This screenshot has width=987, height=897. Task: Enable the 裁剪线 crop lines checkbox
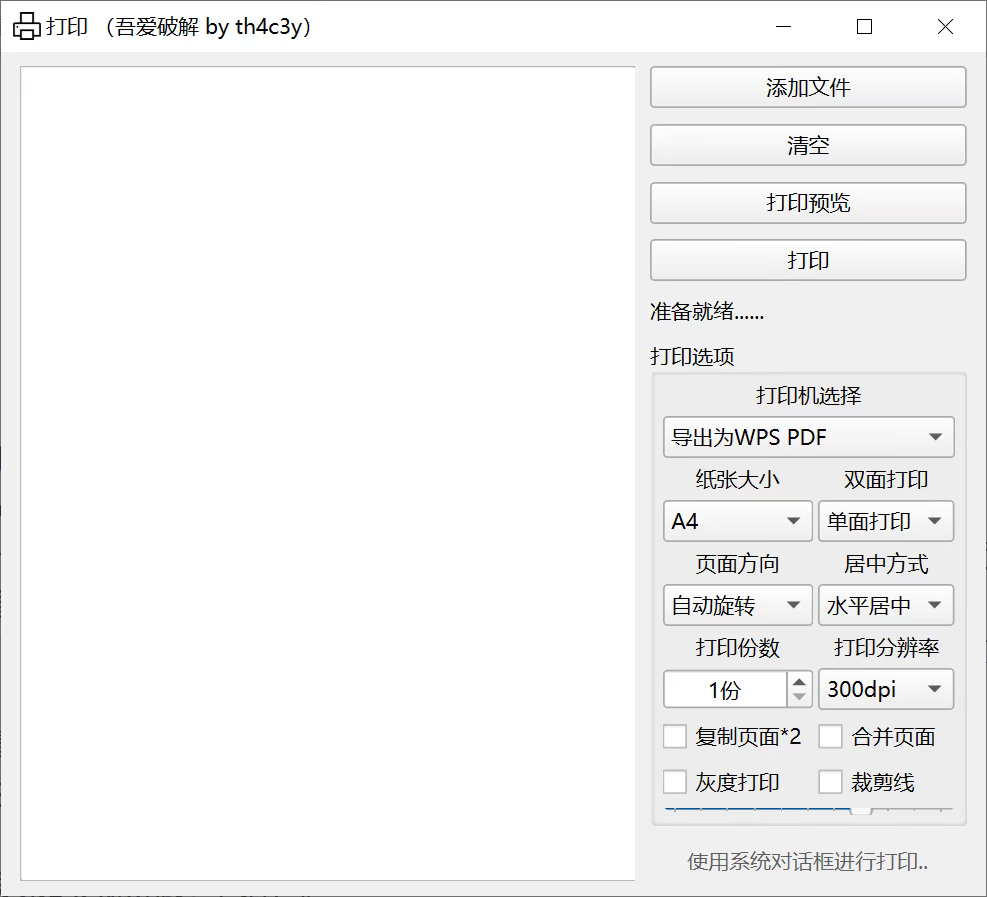click(x=830, y=781)
